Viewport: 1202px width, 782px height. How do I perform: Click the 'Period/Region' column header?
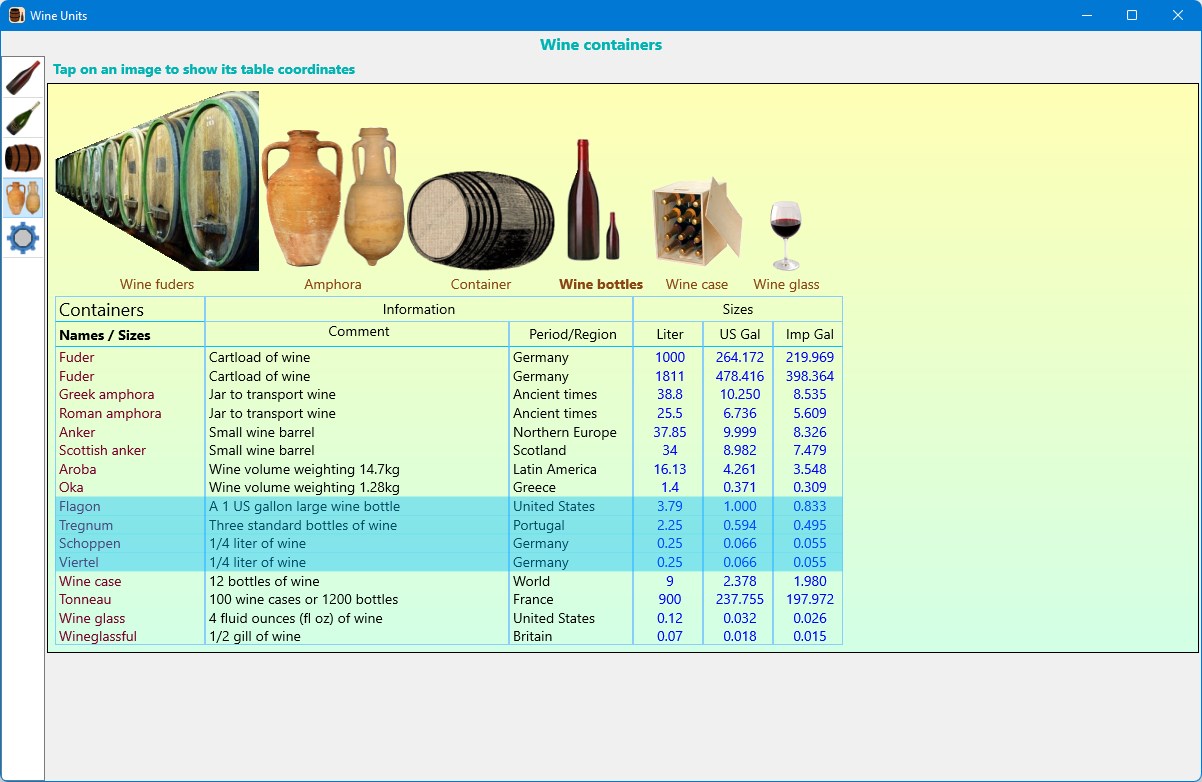pos(573,334)
